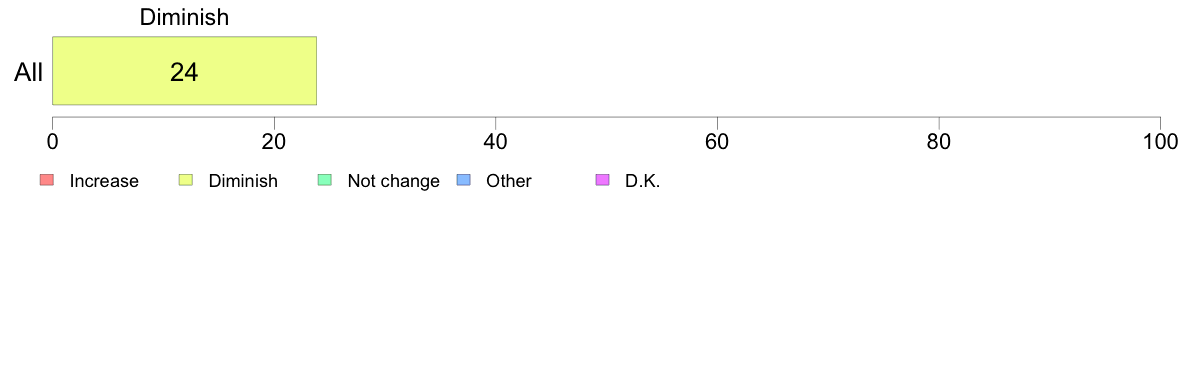Click the axis tick labeled 20
Image resolution: width=1188 pixels, height=368 pixels.
(274, 141)
